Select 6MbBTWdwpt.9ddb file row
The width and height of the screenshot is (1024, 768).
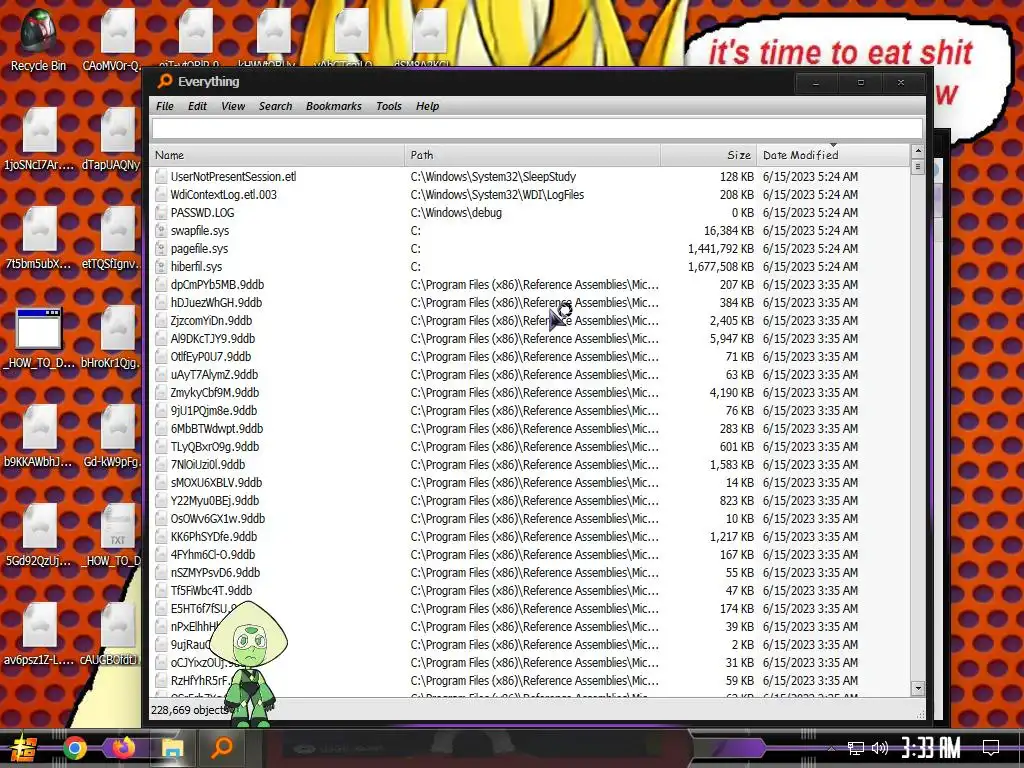coord(530,428)
